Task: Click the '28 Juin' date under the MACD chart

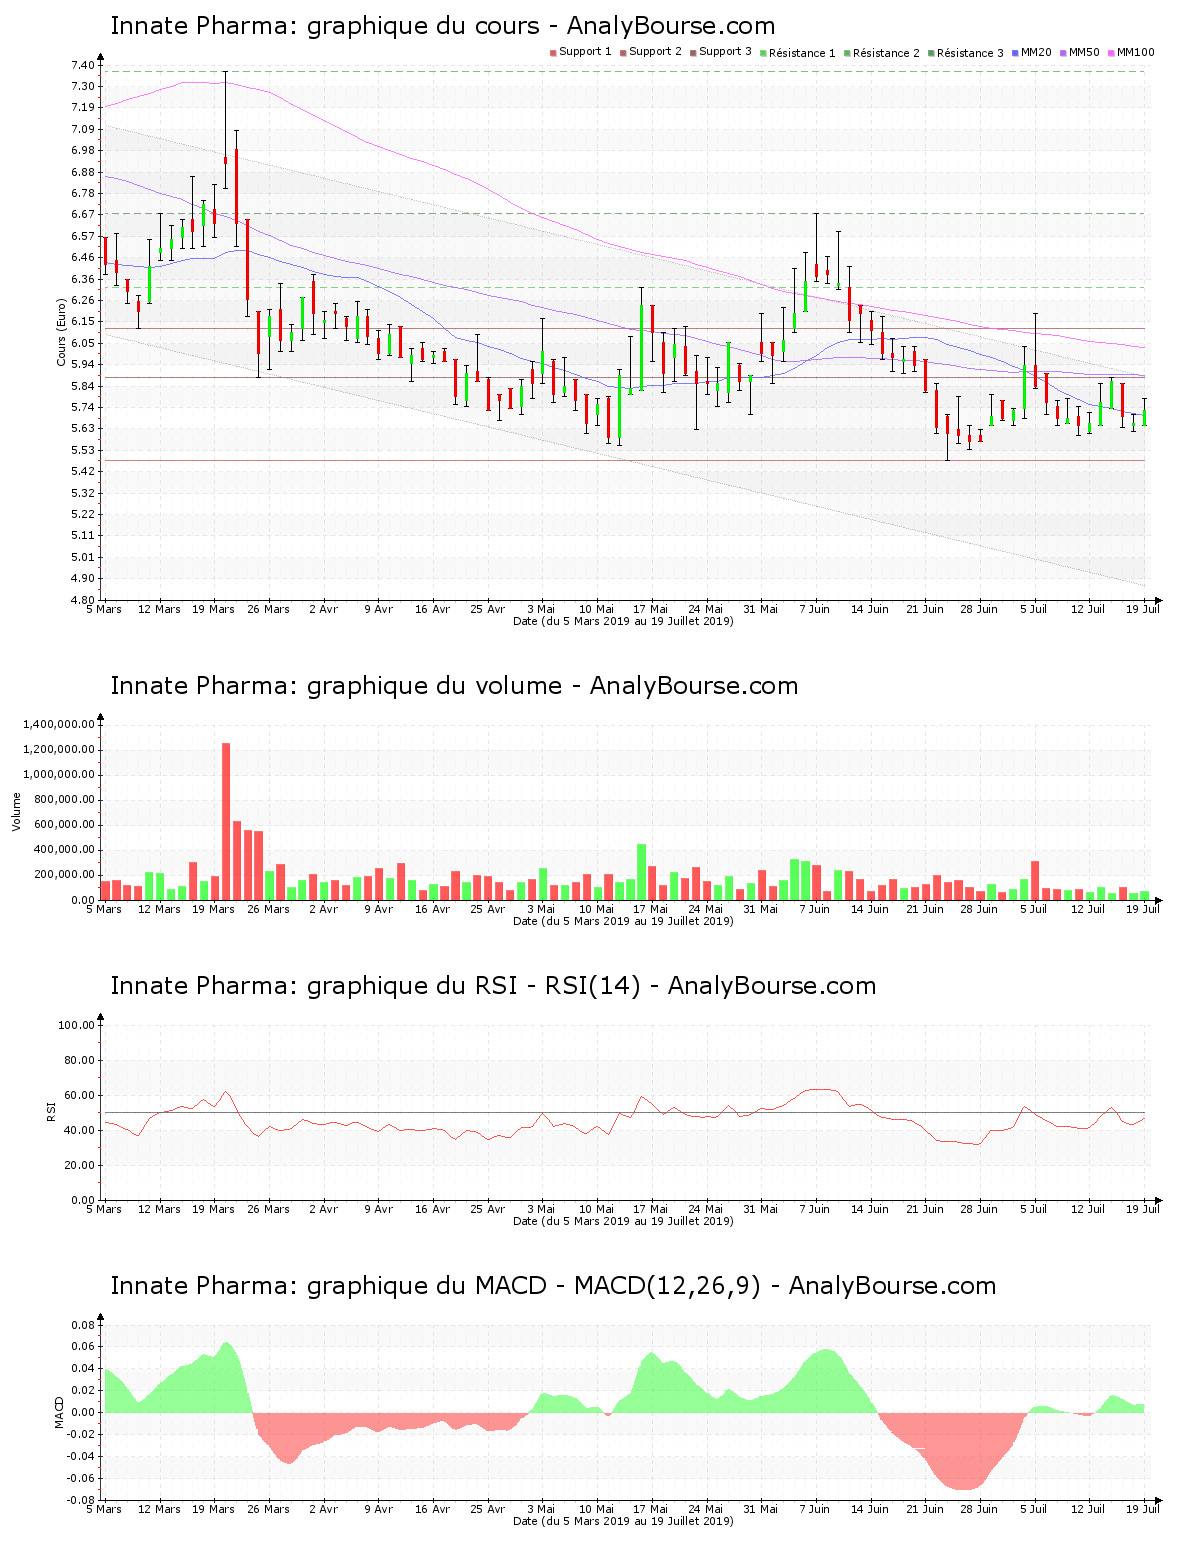Action: tap(979, 1509)
